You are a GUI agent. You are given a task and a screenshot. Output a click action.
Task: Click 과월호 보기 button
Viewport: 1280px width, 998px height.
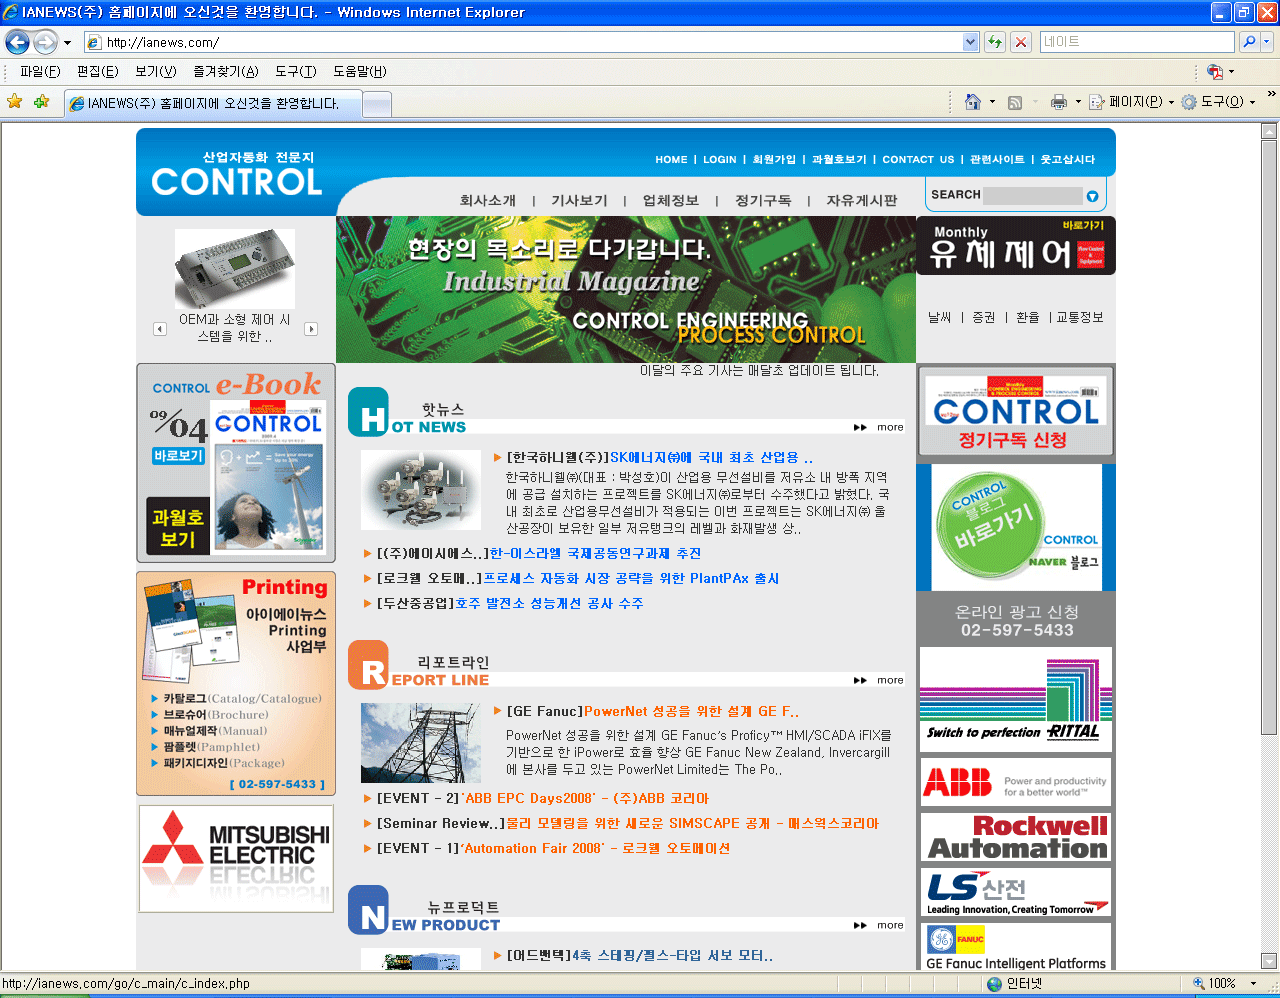click(178, 527)
